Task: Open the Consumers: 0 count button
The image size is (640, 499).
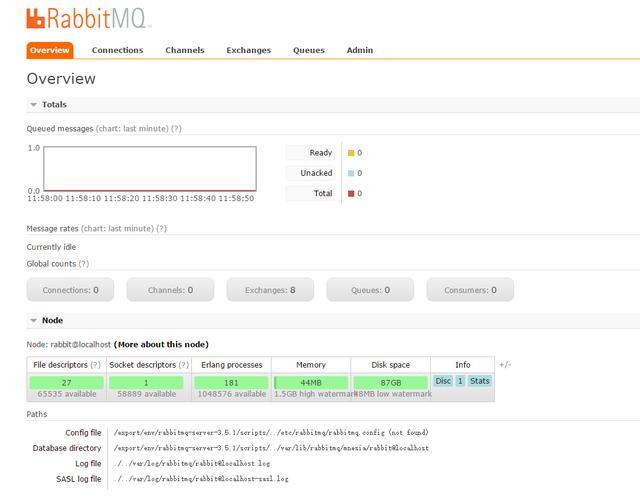Action: coord(470,290)
